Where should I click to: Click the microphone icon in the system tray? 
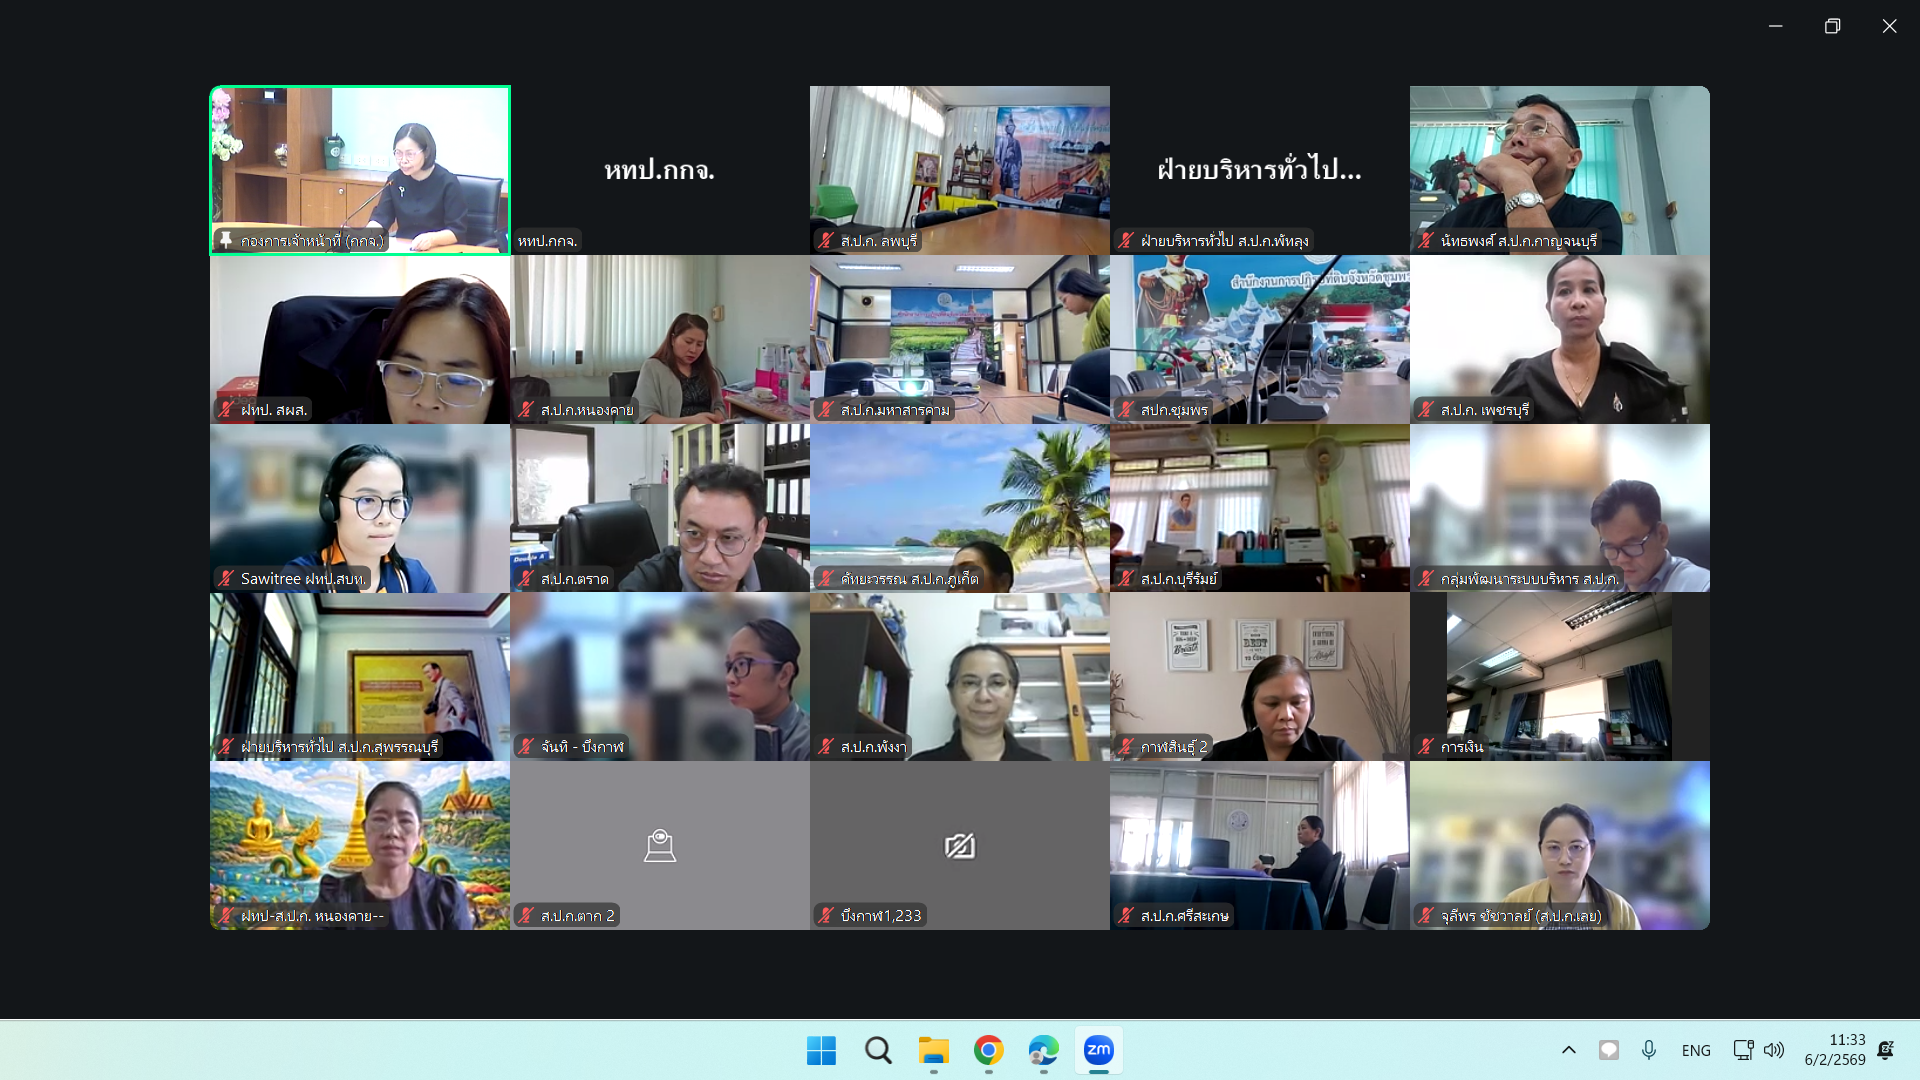tap(1648, 1050)
